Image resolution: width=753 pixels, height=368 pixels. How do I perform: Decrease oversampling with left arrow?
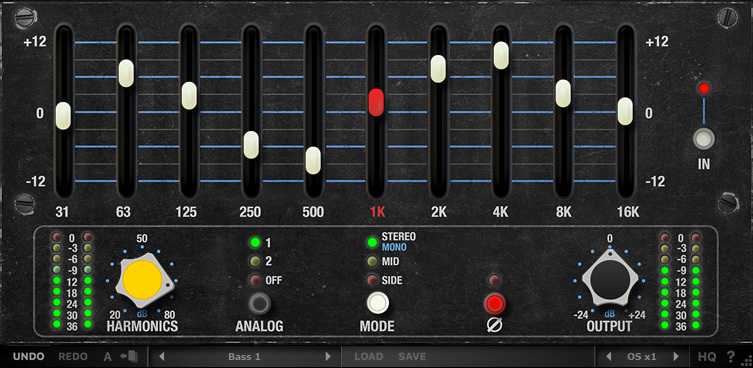609,356
